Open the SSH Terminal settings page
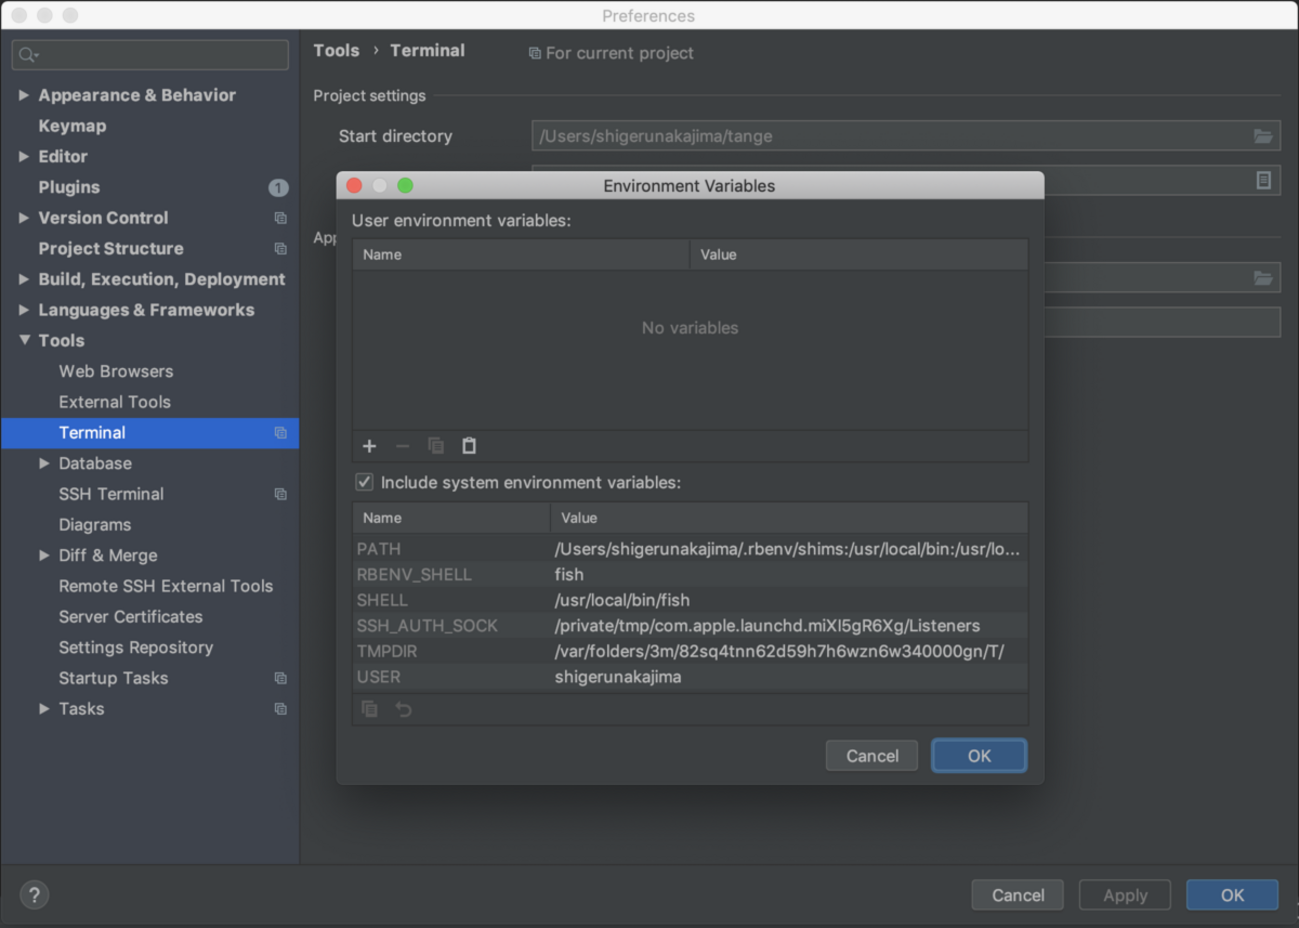Image resolution: width=1299 pixels, height=928 pixels. (x=111, y=494)
